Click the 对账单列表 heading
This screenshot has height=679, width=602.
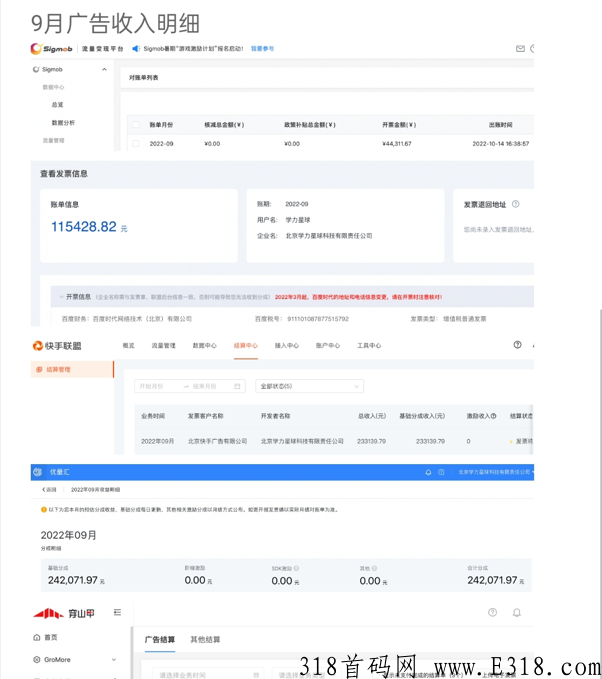[x=143, y=78]
